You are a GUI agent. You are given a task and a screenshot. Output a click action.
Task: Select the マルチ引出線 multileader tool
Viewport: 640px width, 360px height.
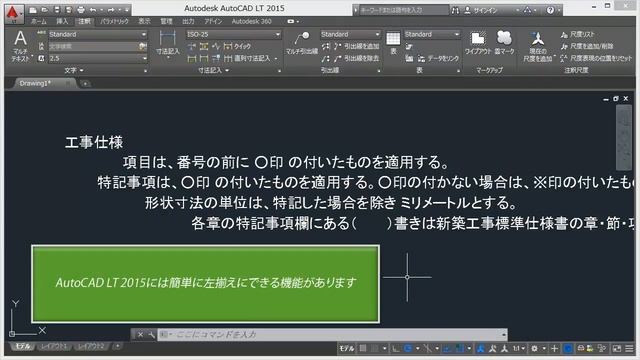point(302,43)
